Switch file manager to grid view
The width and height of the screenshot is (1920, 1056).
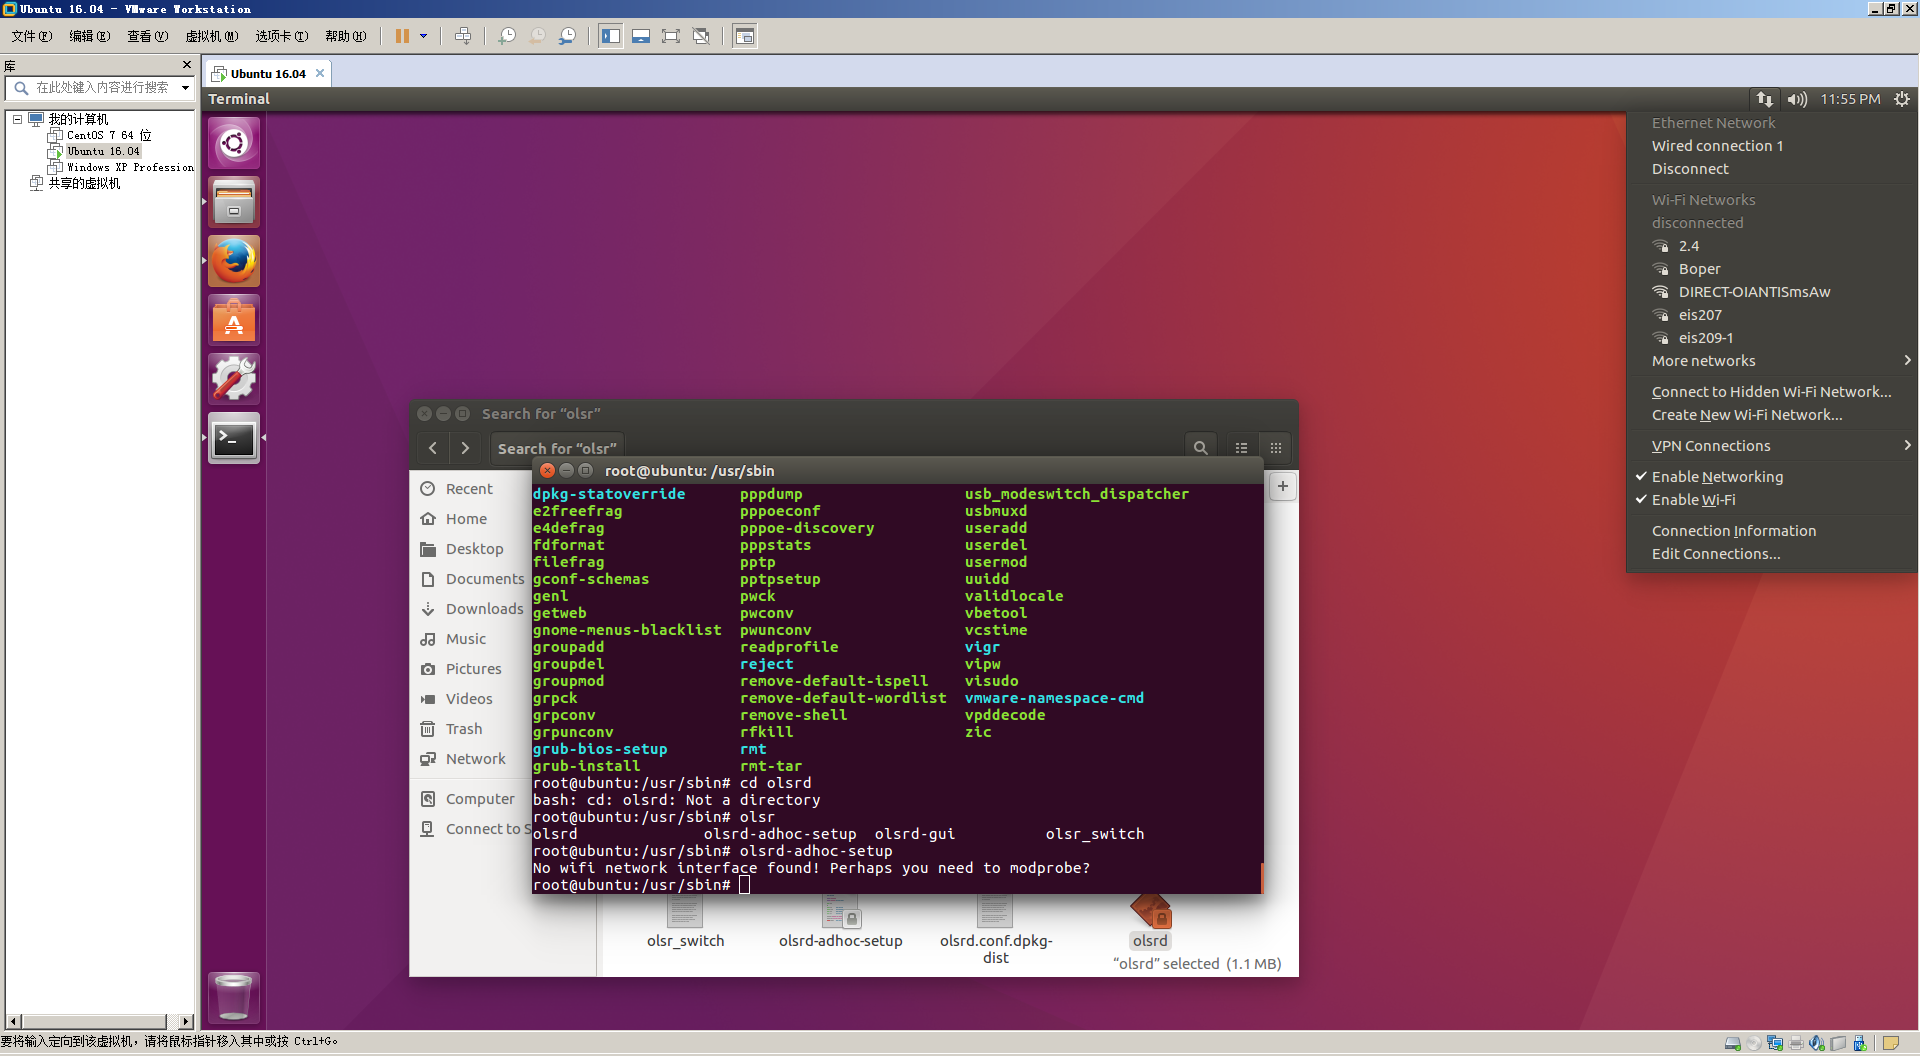(1276, 448)
